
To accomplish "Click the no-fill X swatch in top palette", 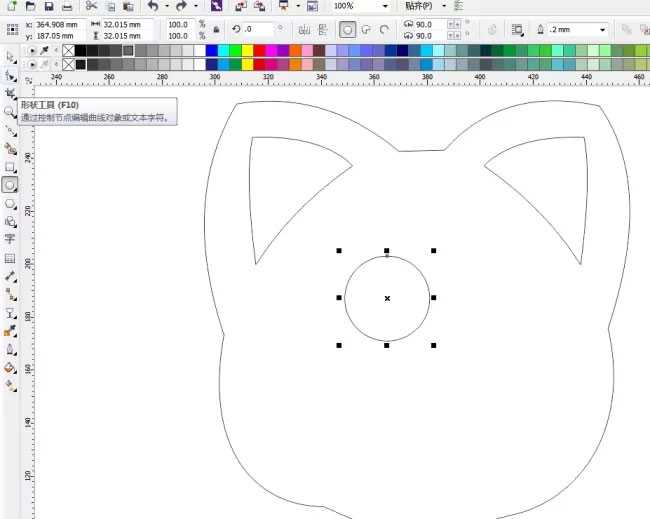I will tap(68, 51).
